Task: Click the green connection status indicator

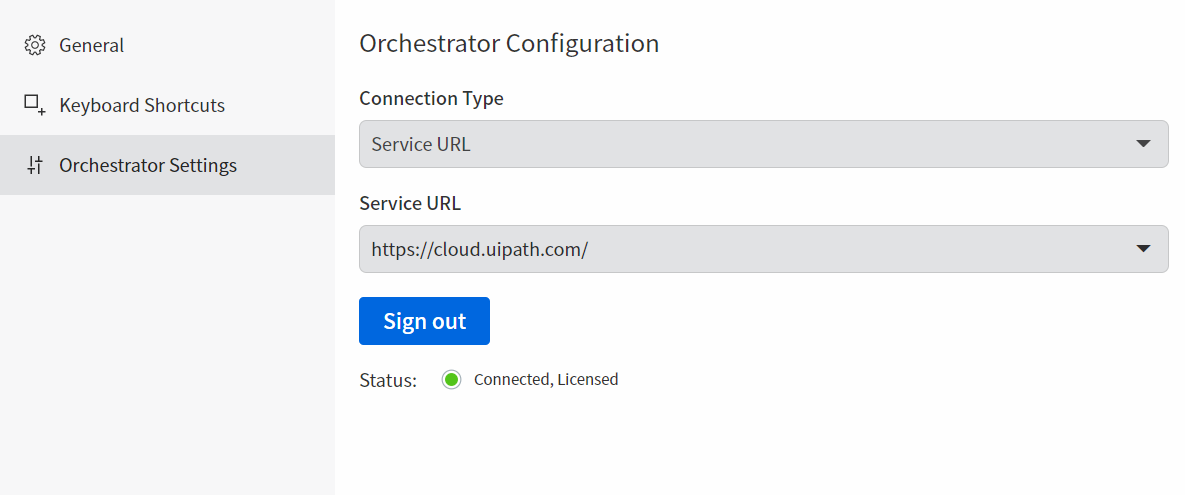Action: point(451,379)
